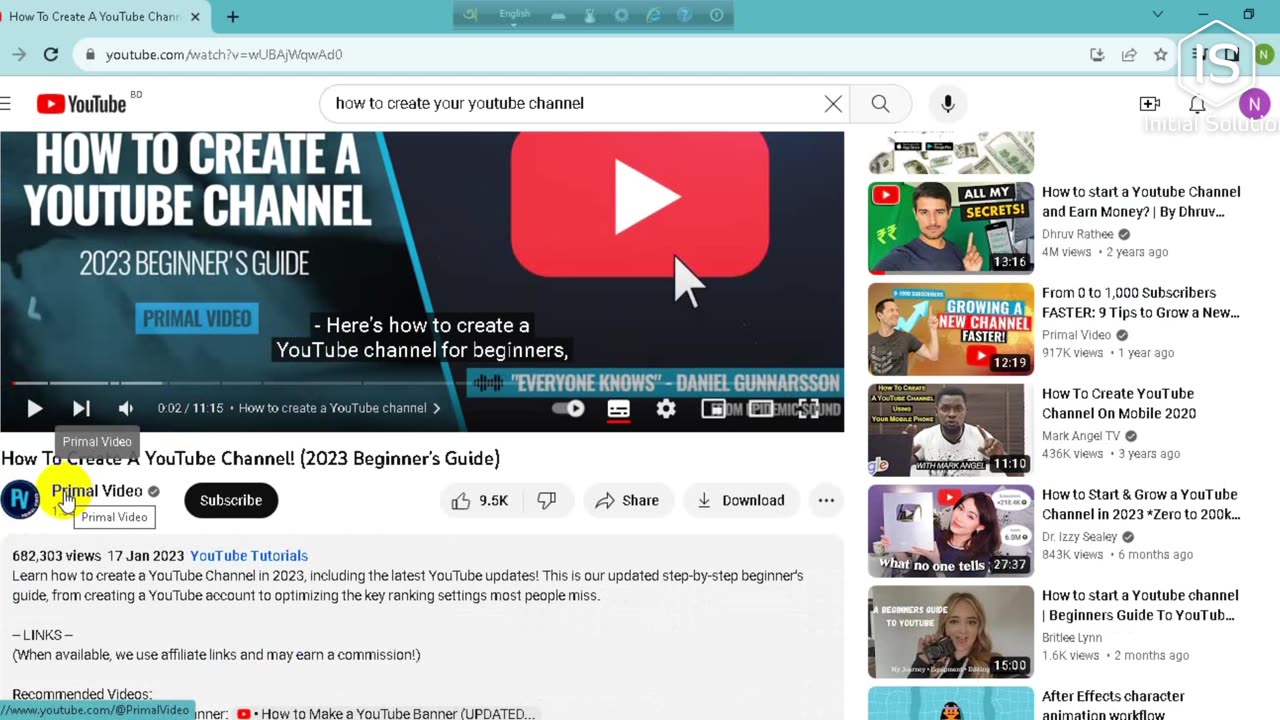Reload the page in the browser

tap(51, 55)
